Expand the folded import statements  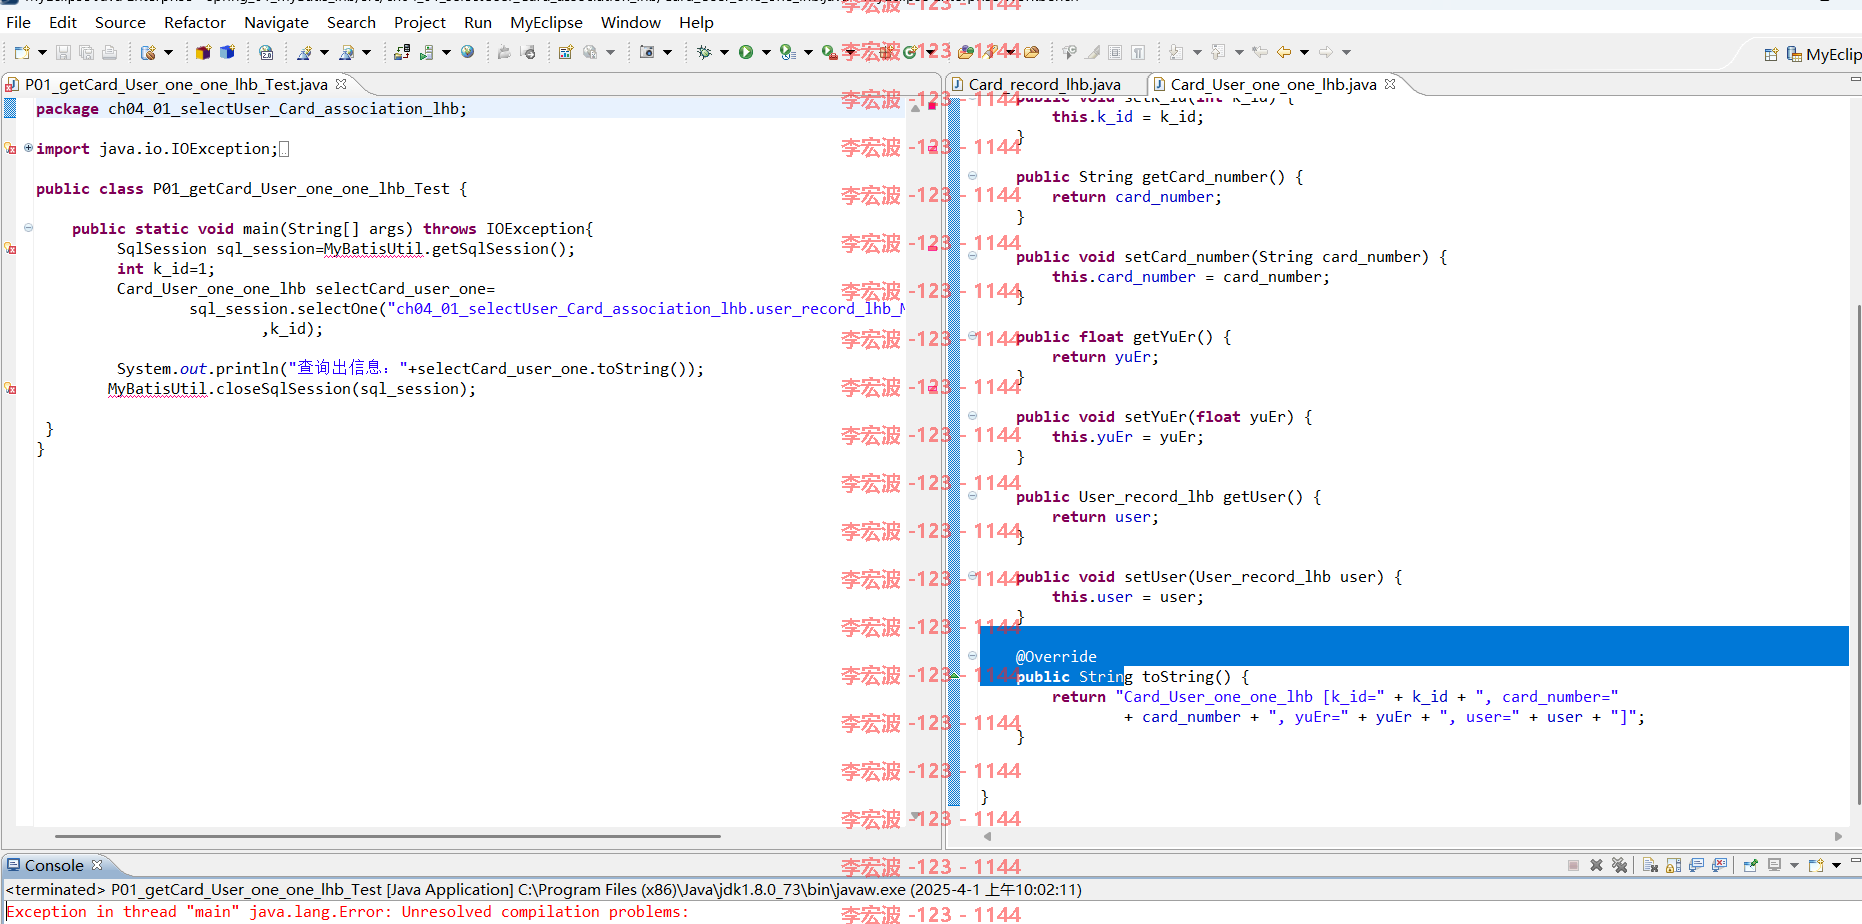pos(28,148)
